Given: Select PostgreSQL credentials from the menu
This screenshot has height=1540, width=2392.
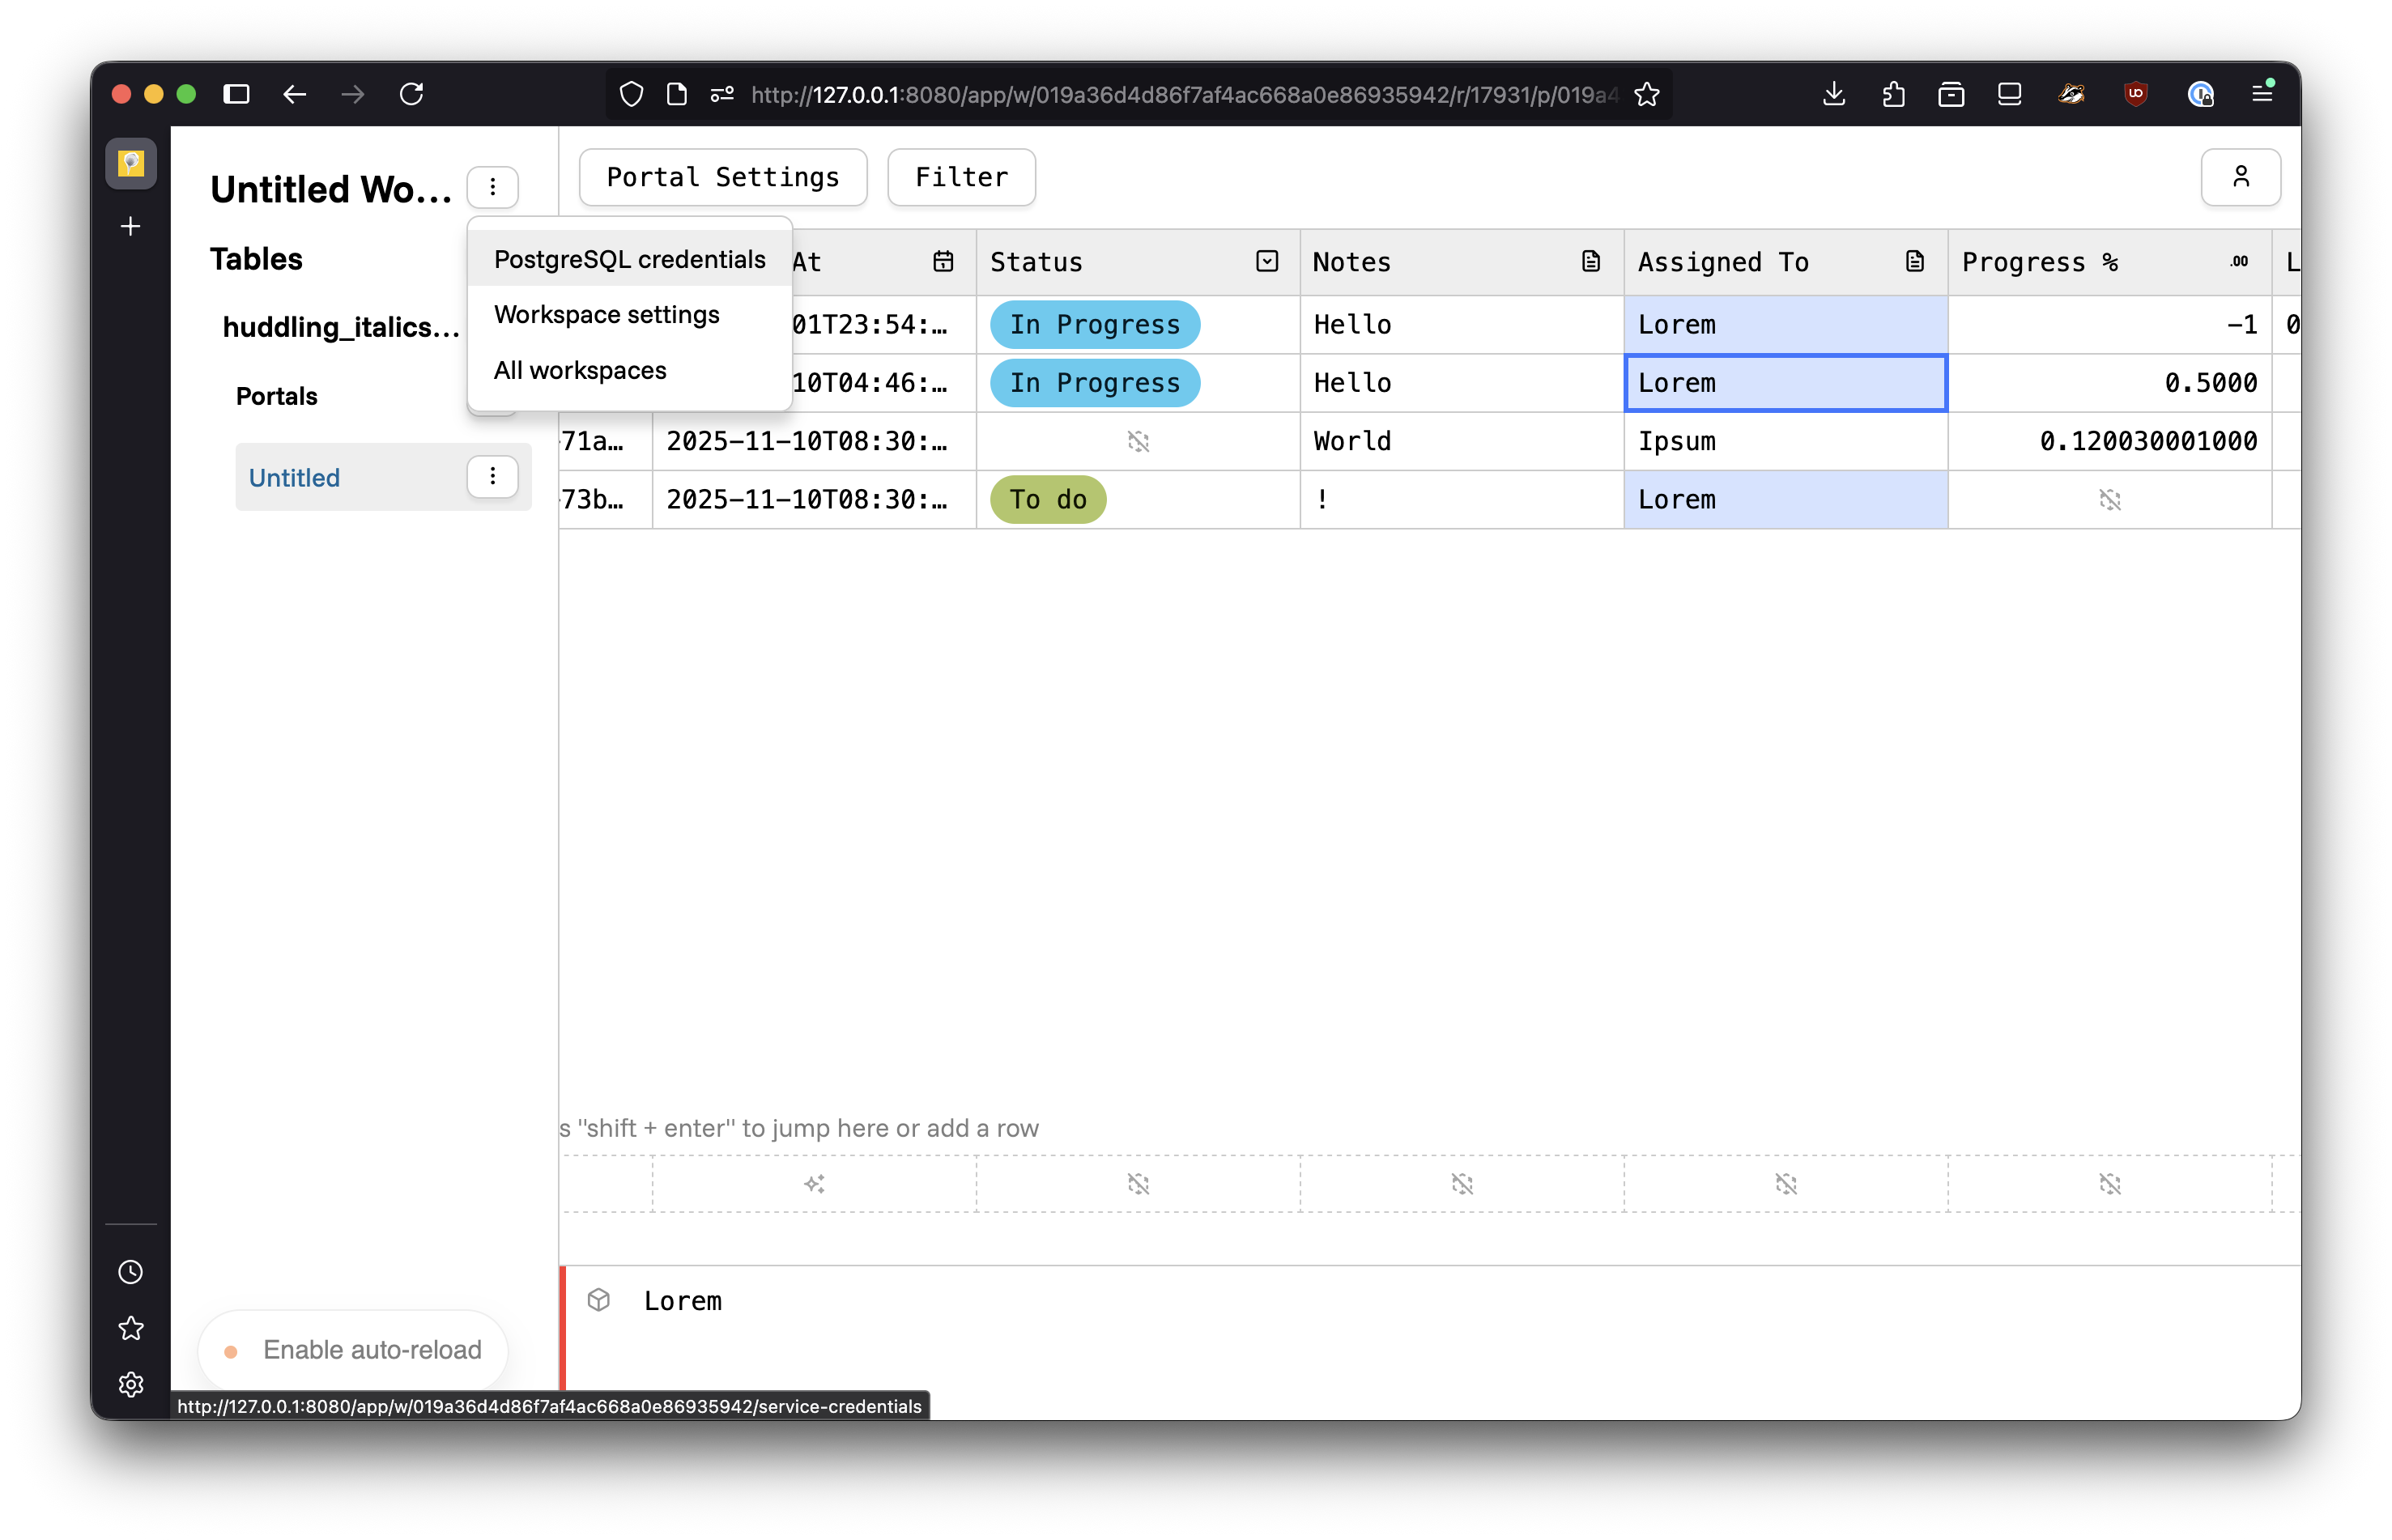Looking at the screenshot, I should click(x=628, y=259).
